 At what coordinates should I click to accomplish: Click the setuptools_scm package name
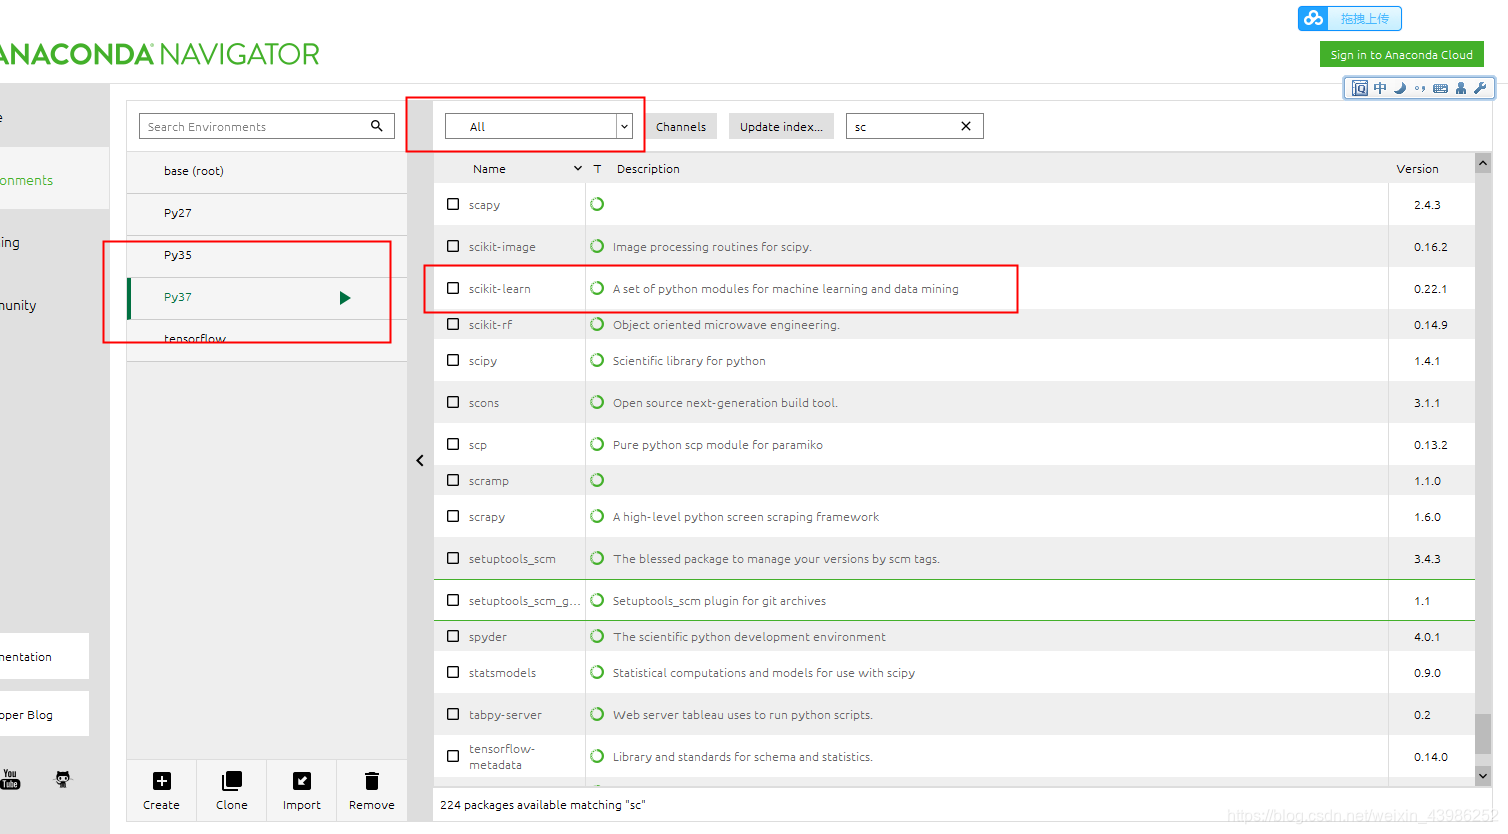(x=512, y=559)
